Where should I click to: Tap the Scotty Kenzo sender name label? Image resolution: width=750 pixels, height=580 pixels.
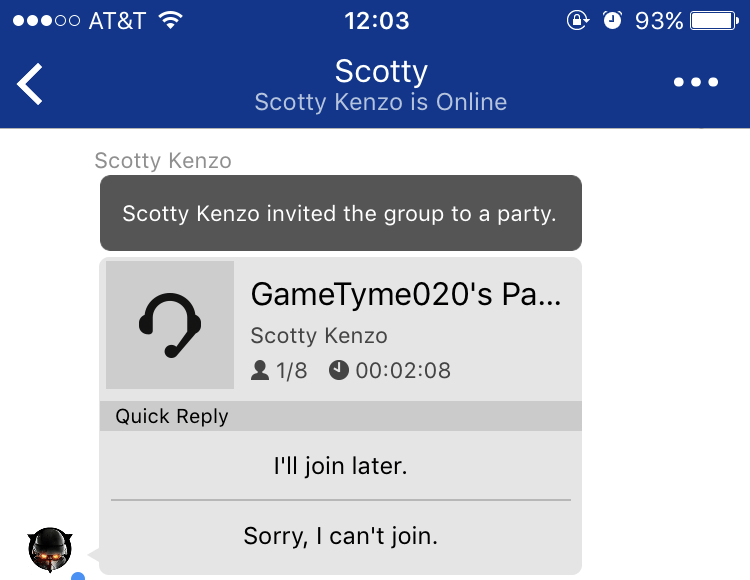tap(163, 161)
